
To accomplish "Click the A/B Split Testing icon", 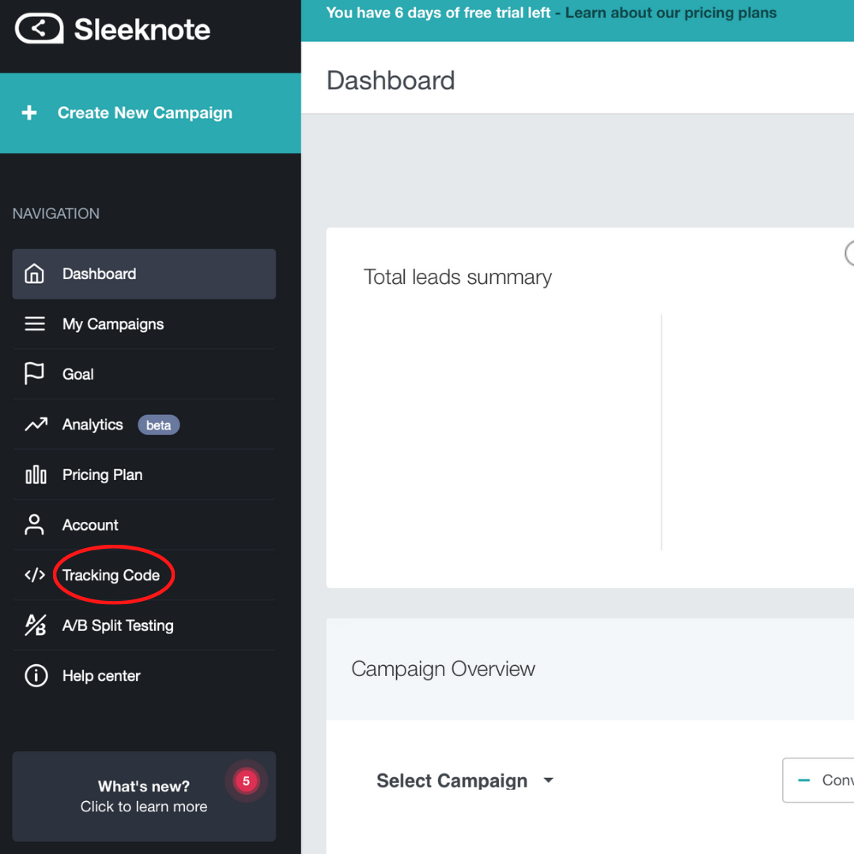I will 35,625.
